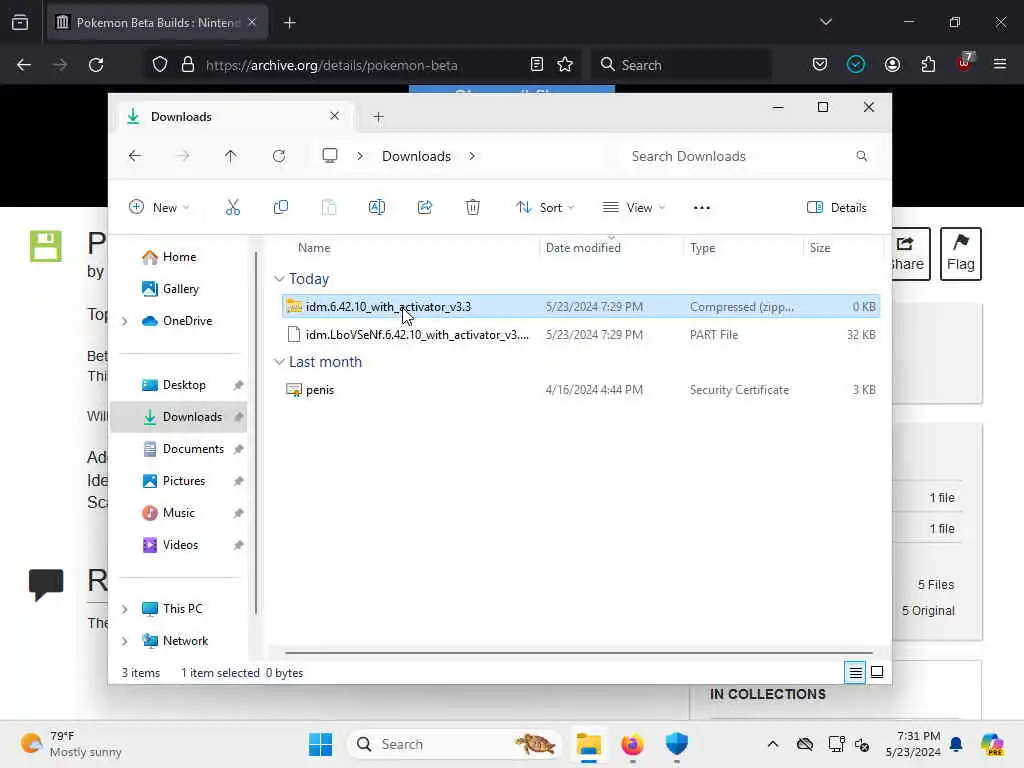The height and width of the screenshot is (768, 1024).
Task: Refresh the Downloads folder view
Action: point(279,156)
